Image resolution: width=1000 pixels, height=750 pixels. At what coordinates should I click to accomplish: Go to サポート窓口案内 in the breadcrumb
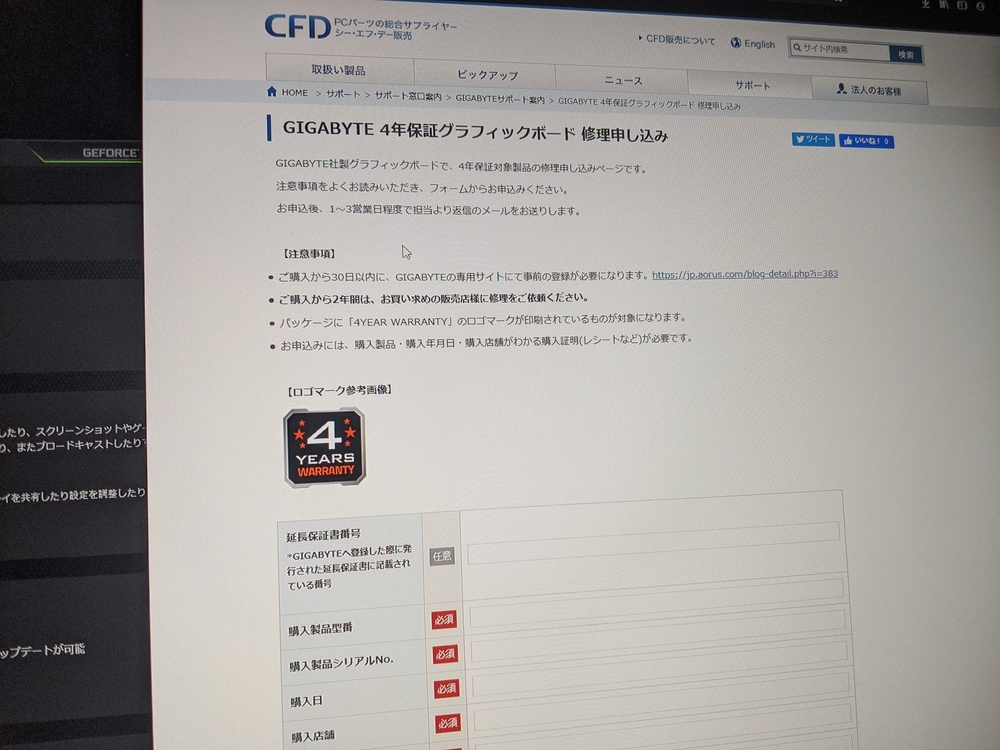[408, 96]
